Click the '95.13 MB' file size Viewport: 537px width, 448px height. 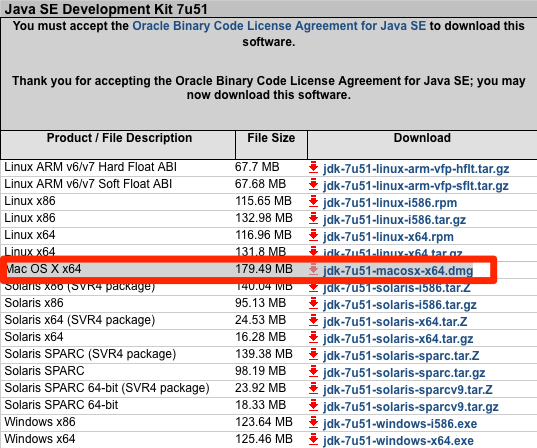260,303
